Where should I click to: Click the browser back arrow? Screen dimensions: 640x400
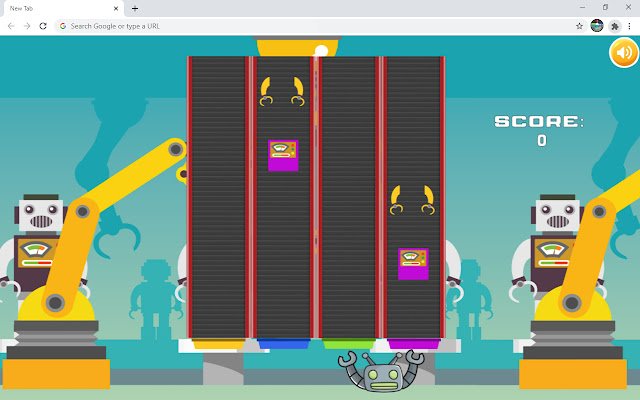tap(11, 26)
